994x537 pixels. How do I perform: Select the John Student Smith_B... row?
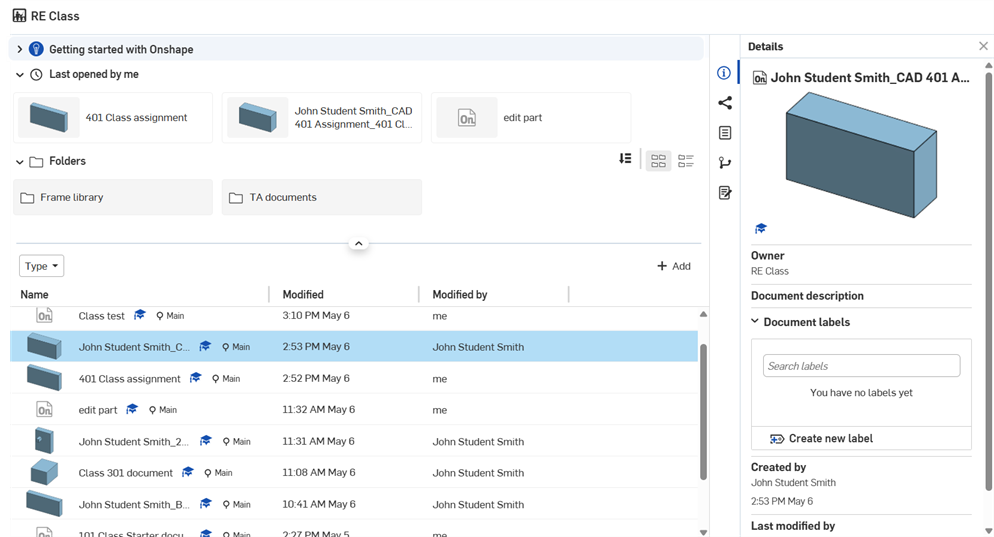(354, 504)
